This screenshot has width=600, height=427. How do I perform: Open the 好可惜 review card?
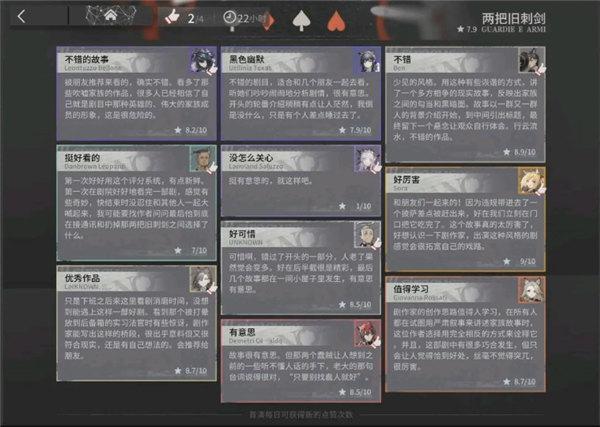tap(301, 267)
